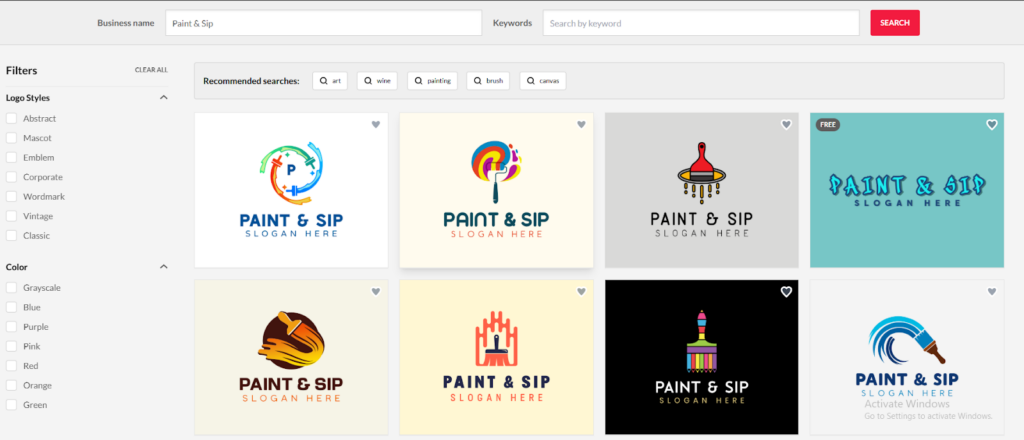Favorite the blue wave brush logo
Screen dimensions: 1024x440
(x=991, y=292)
